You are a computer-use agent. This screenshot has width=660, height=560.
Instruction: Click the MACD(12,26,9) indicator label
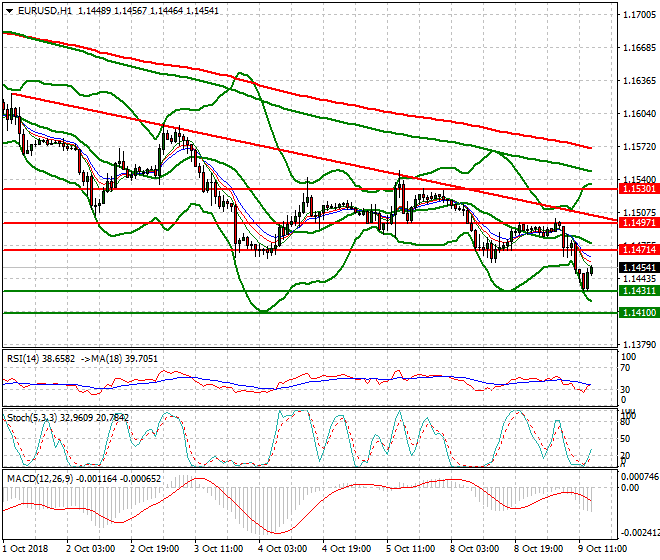coord(41,479)
